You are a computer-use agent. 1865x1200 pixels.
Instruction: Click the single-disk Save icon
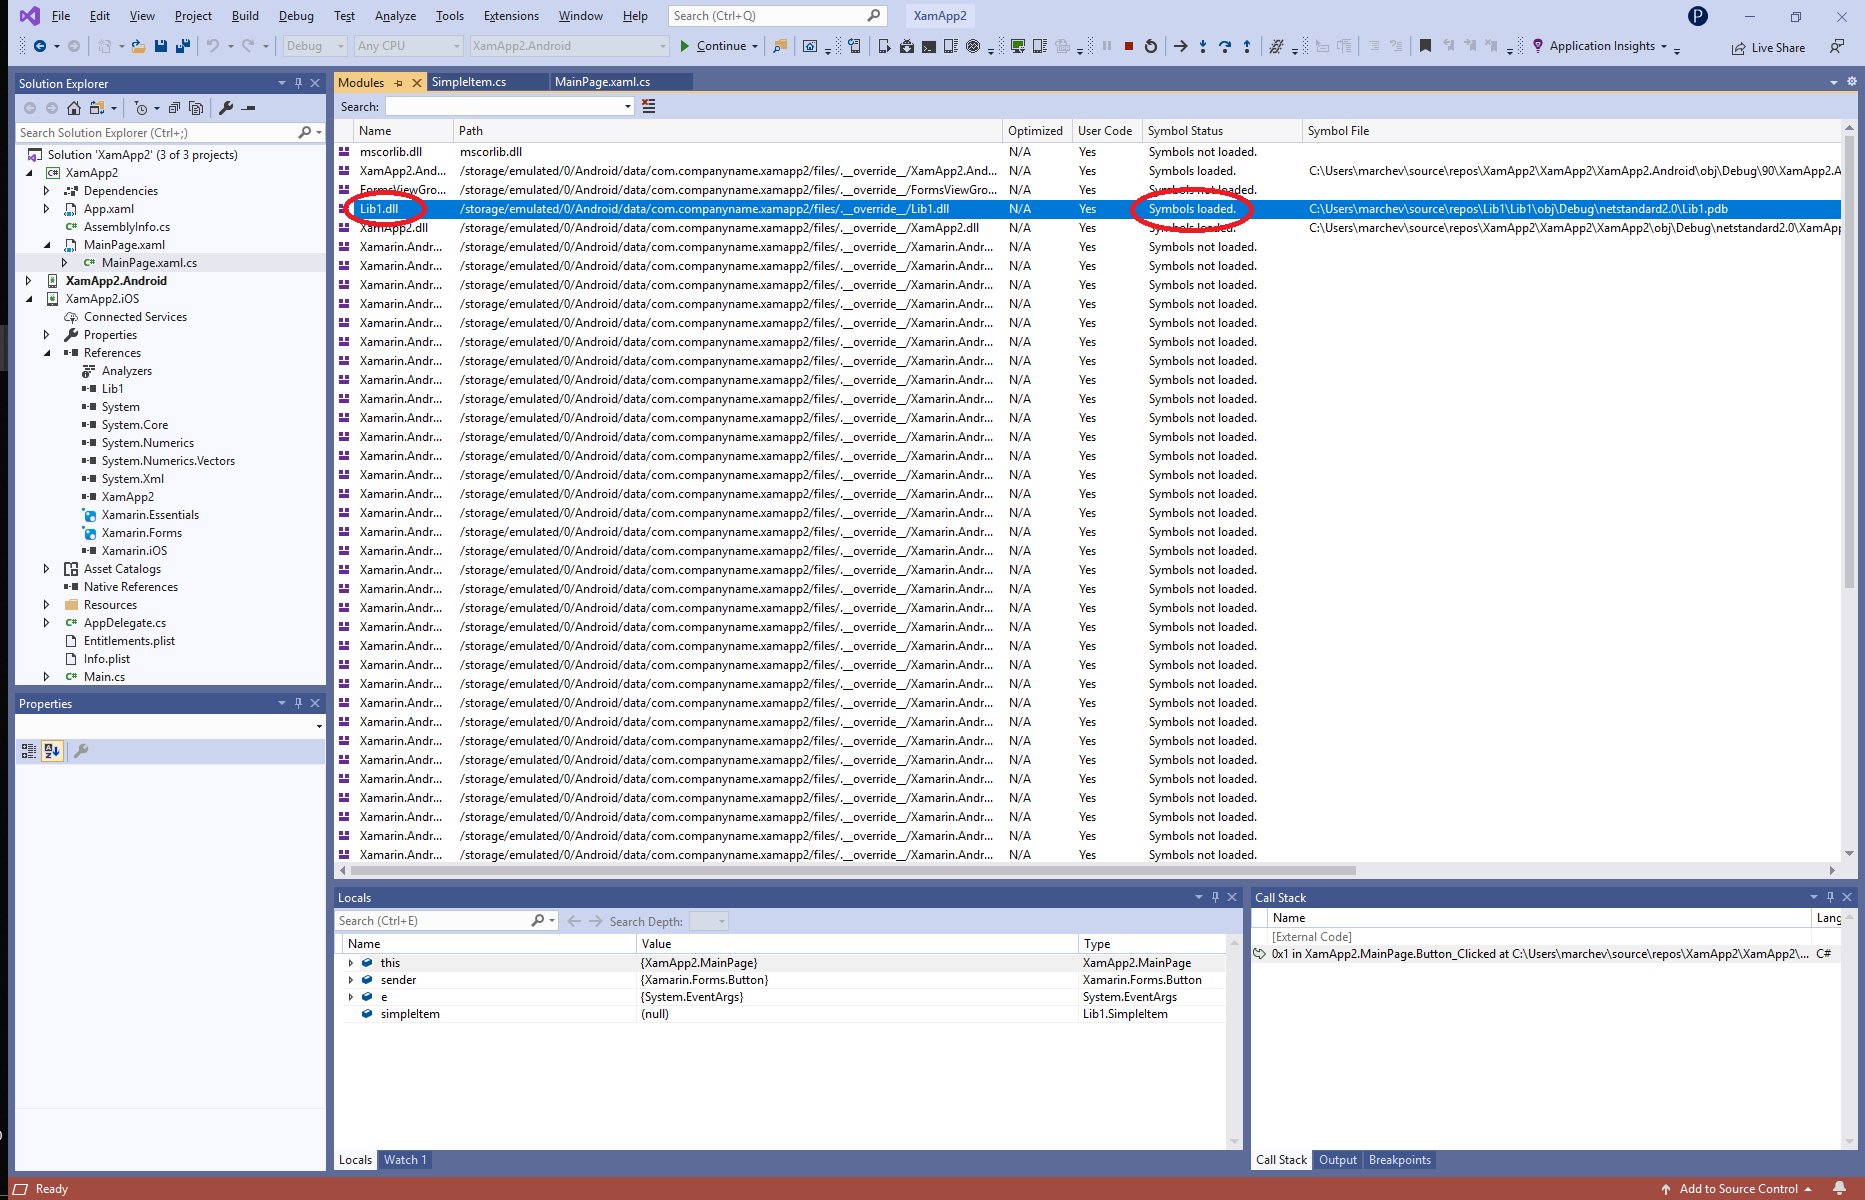(x=161, y=46)
